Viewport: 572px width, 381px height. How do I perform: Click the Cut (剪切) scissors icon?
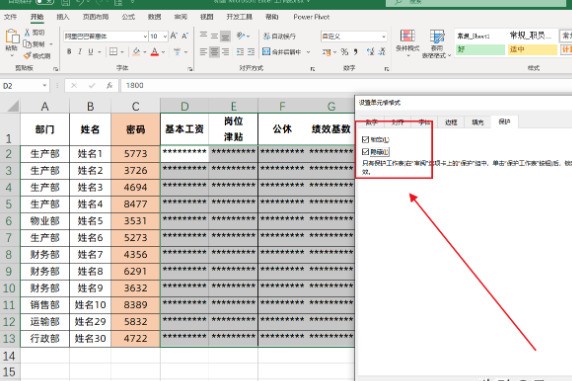[x=27, y=32]
